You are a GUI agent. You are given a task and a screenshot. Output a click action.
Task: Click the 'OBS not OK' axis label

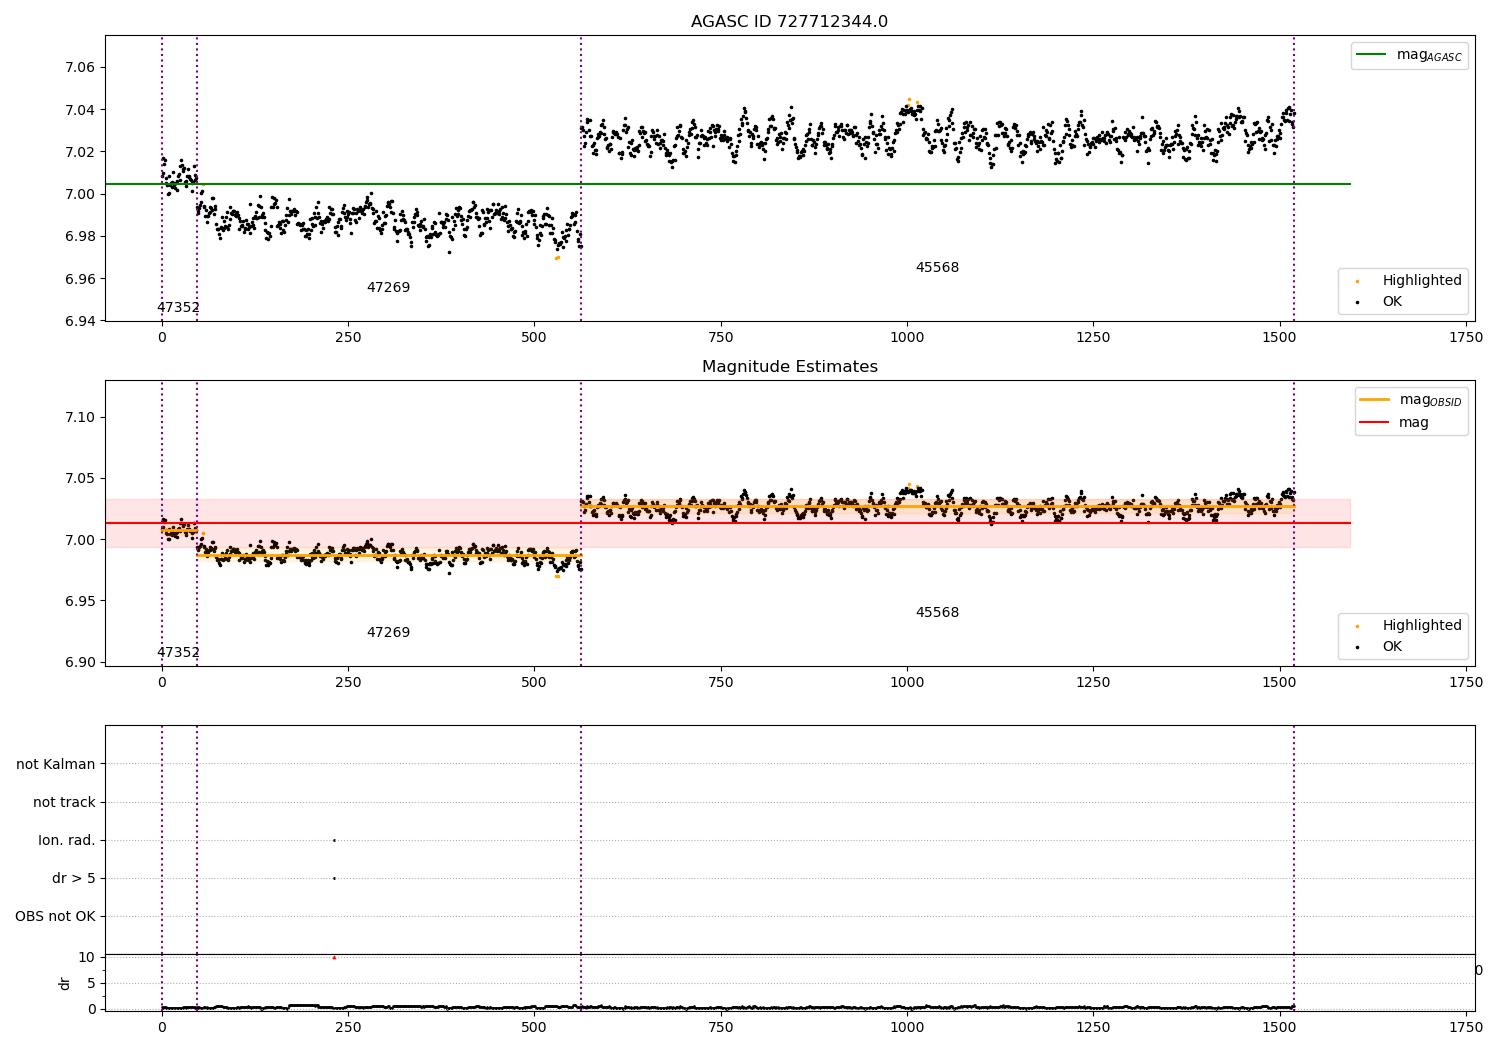coord(55,916)
